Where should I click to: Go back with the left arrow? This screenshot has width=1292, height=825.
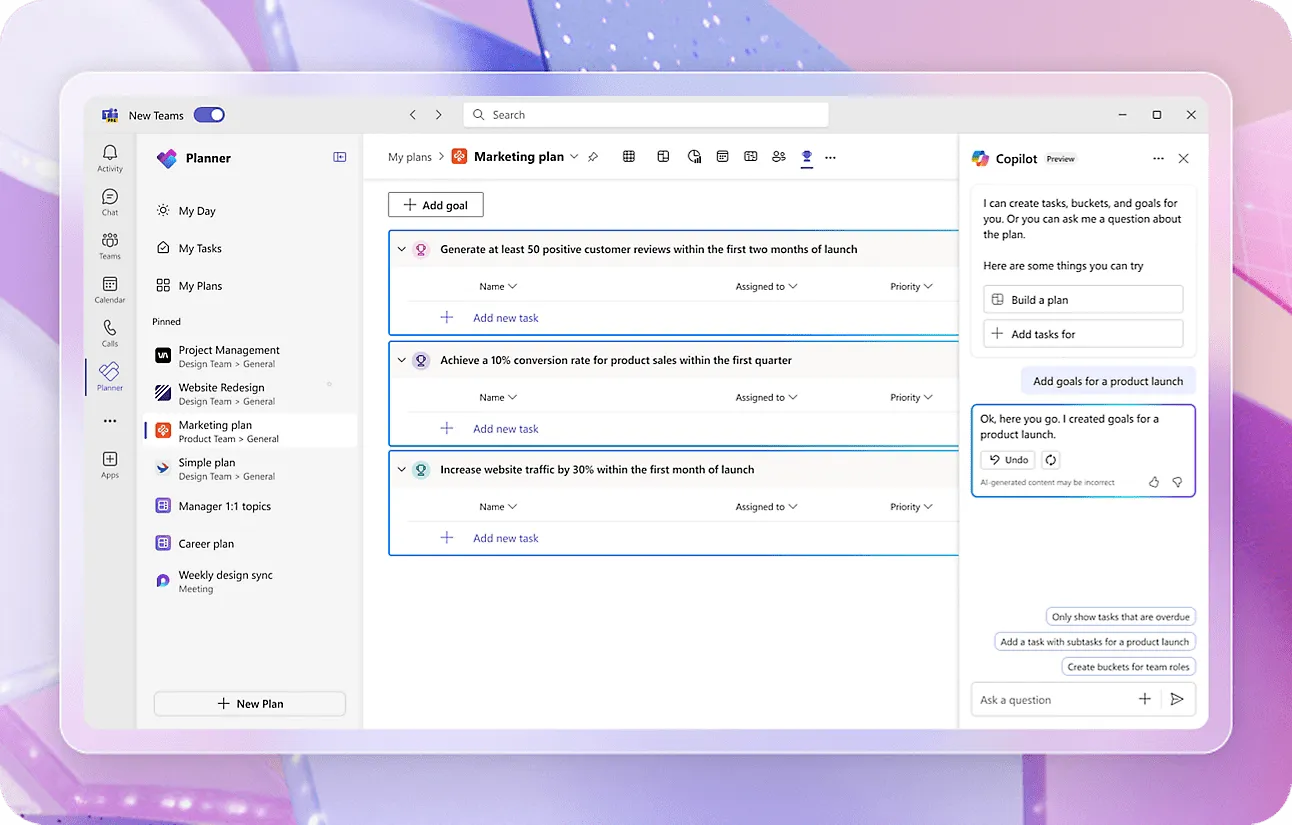click(413, 115)
